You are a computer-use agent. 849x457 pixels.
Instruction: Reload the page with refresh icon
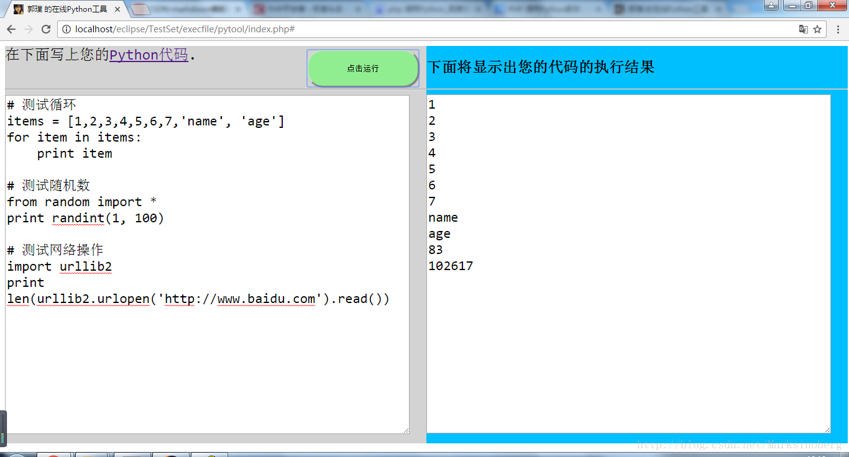point(46,29)
